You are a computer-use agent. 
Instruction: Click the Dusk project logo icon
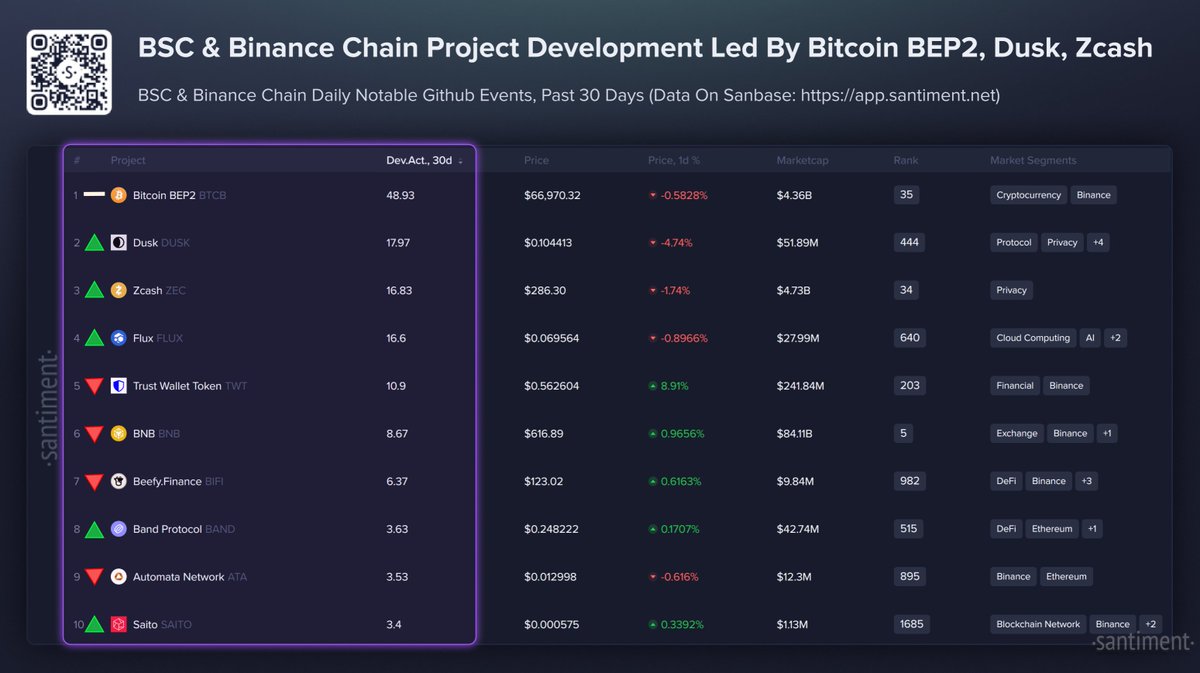pyautogui.click(x=118, y=243)
